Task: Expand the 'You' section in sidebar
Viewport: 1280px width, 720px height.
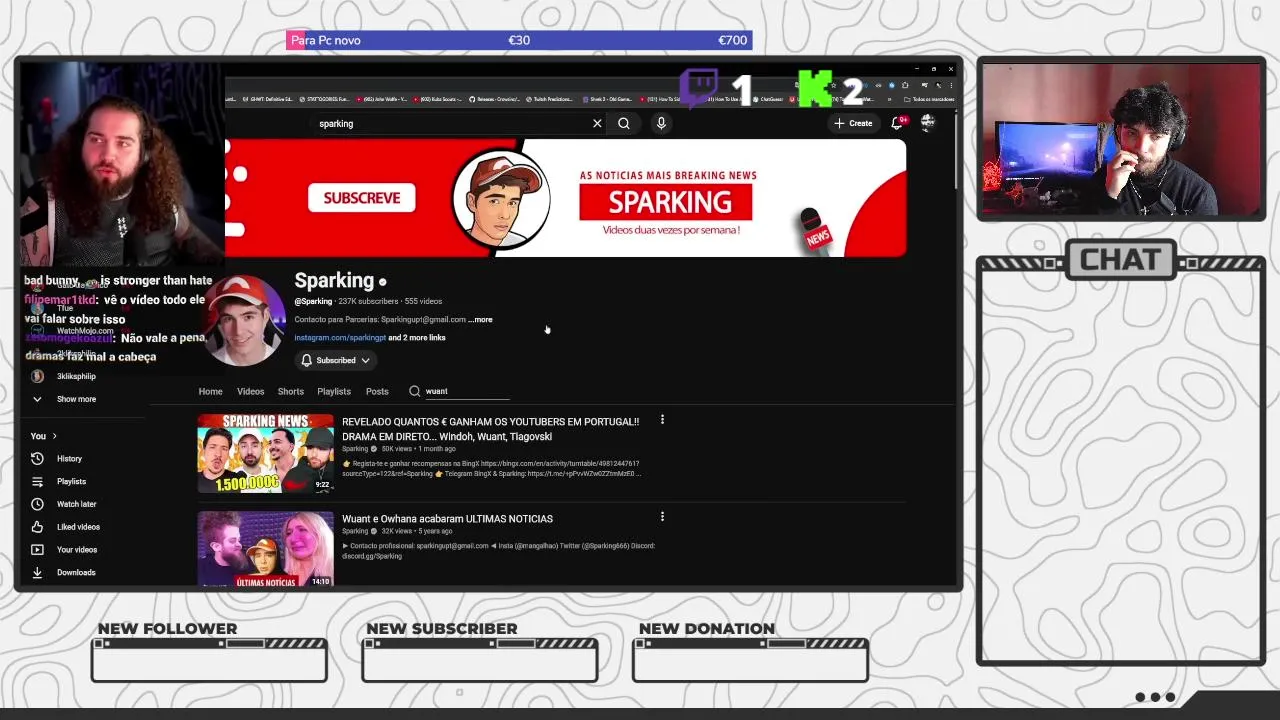Action: (44, 436)
